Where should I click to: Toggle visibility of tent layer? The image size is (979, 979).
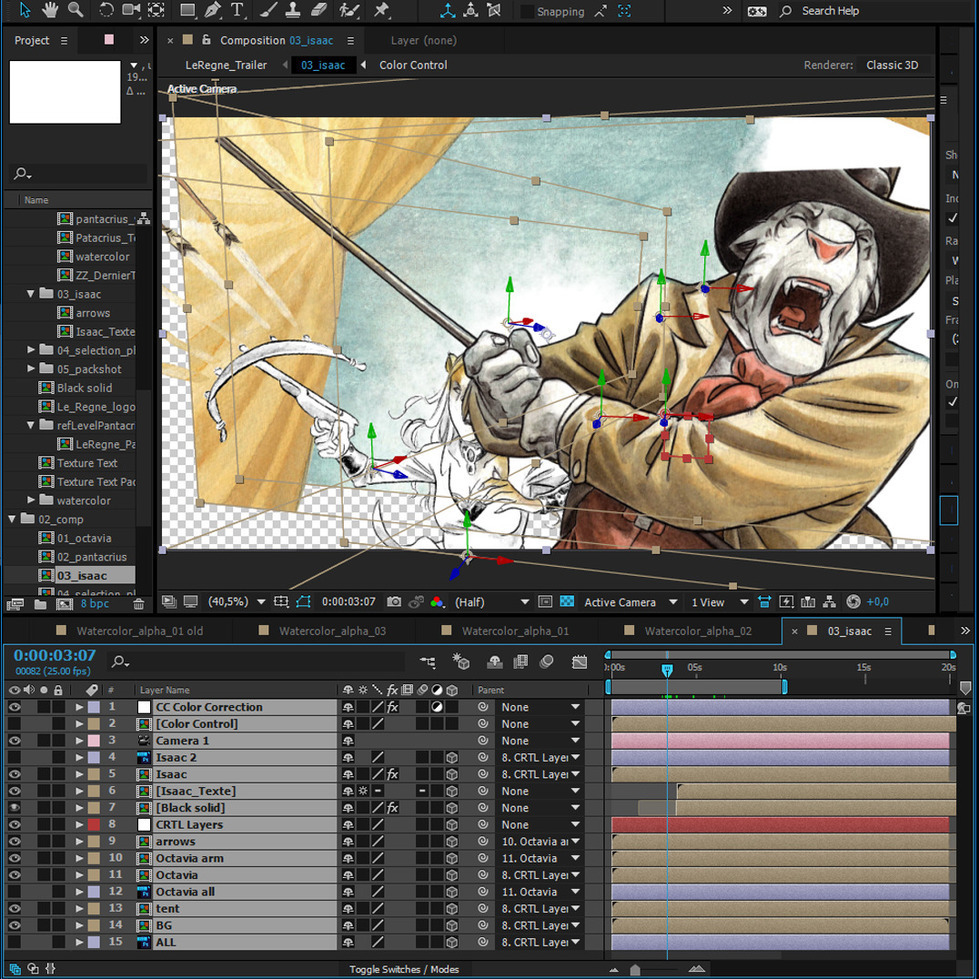coord(14,908)
